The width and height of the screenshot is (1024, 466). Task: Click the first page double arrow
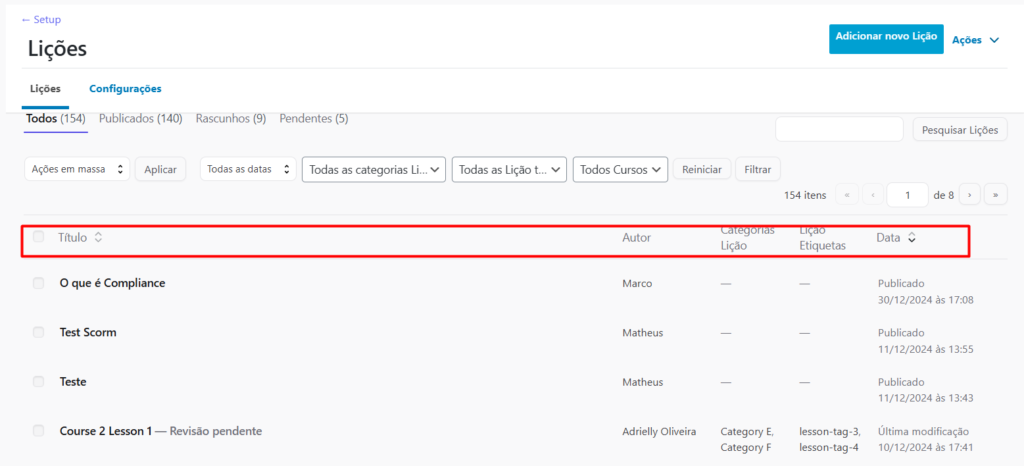[x=846, y=195]
